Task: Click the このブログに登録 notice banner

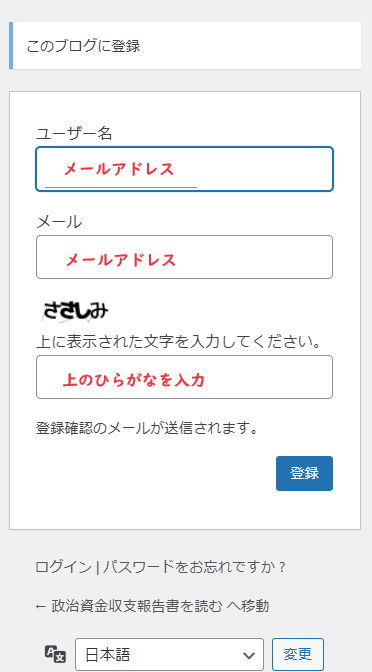Action: coord(185,45)
